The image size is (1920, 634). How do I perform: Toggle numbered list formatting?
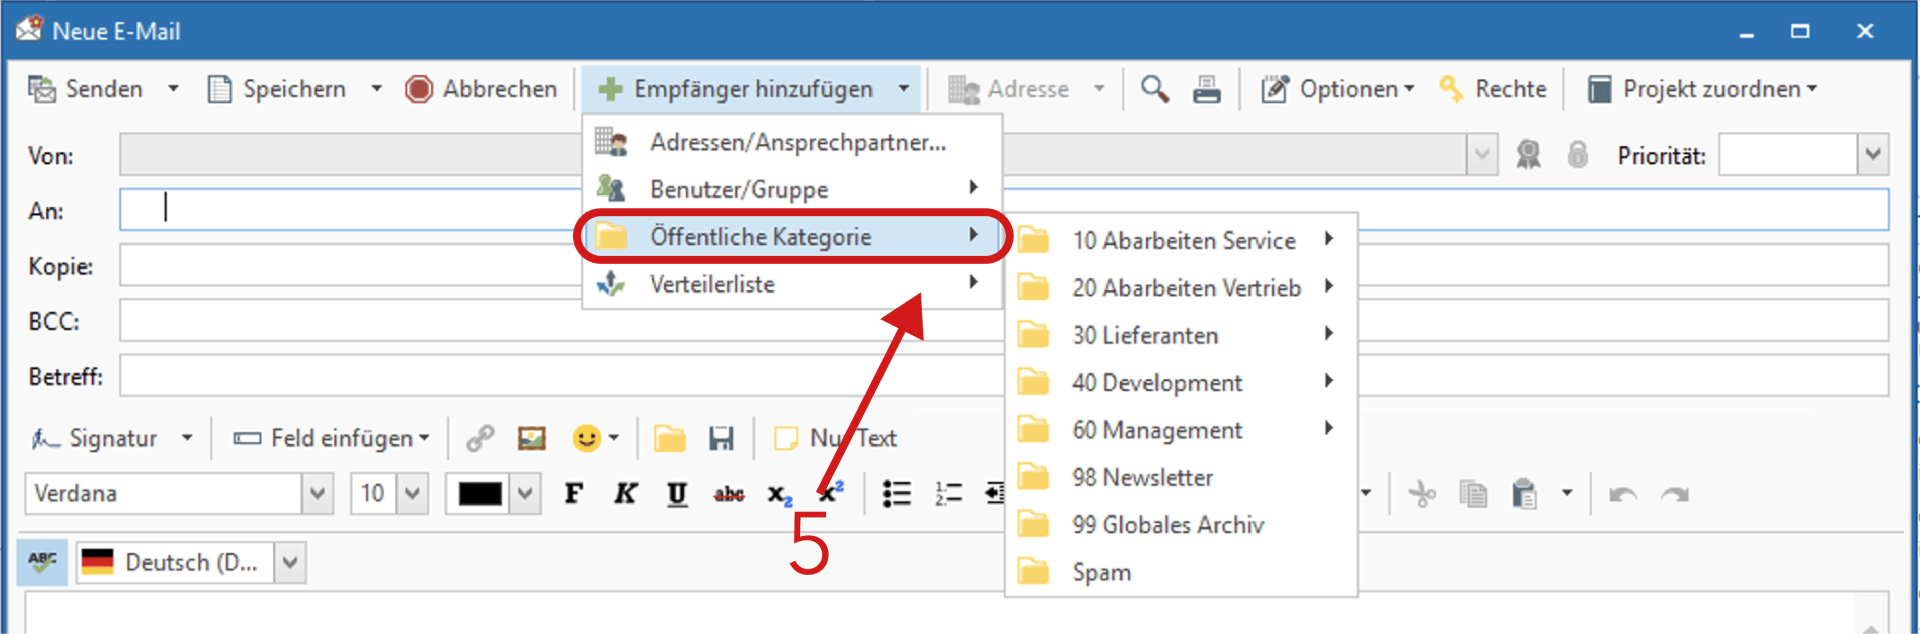click(x=948, y=493)
